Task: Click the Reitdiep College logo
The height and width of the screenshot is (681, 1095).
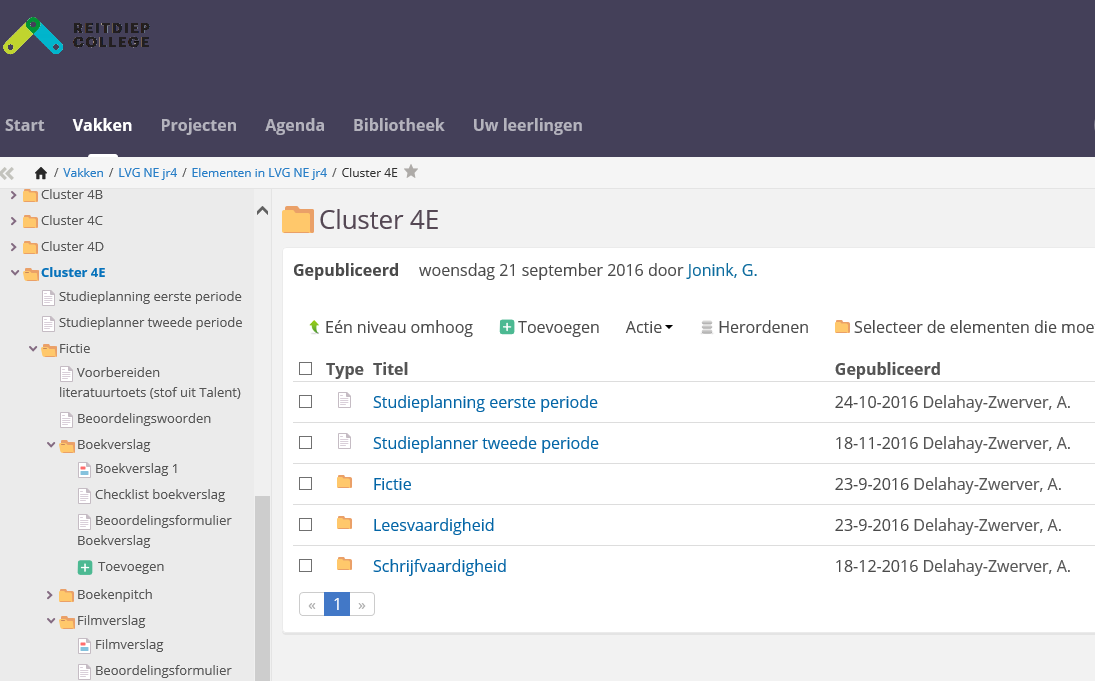Action: pyautogui.click(x=76, y=35)
